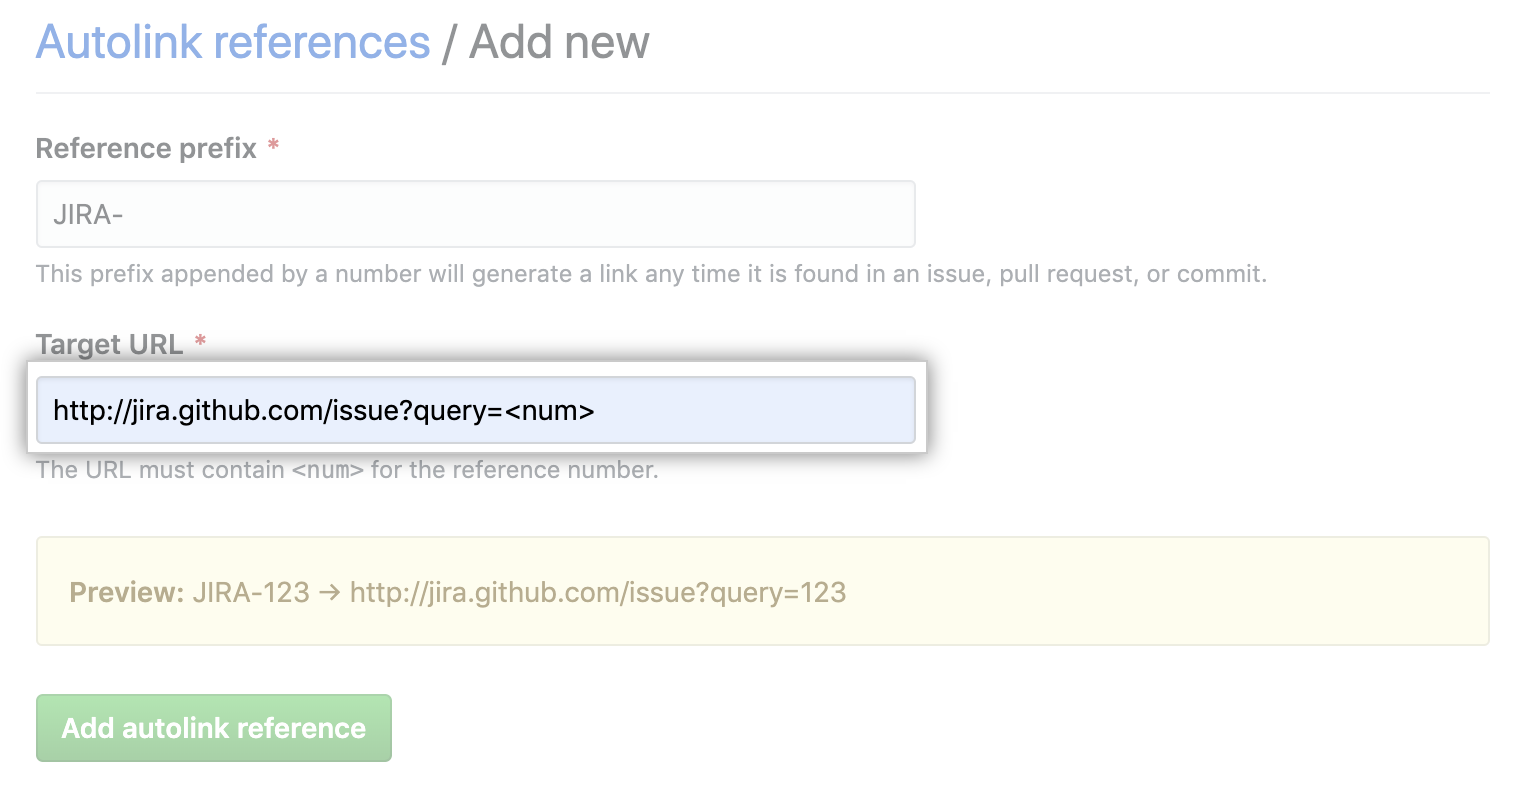Click empty area of yellow preview box
The image size is (1522, 788).
pos(1150,592)
